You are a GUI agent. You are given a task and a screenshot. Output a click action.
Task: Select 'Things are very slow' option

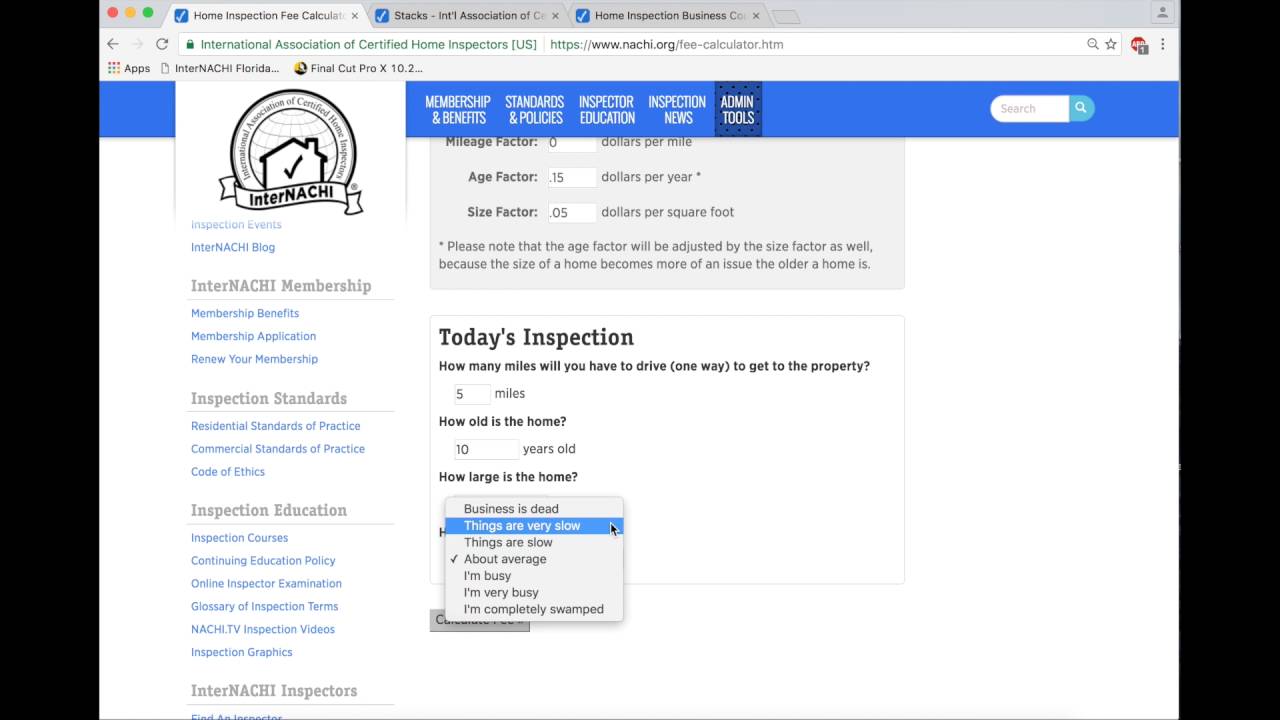pos(534,526)
